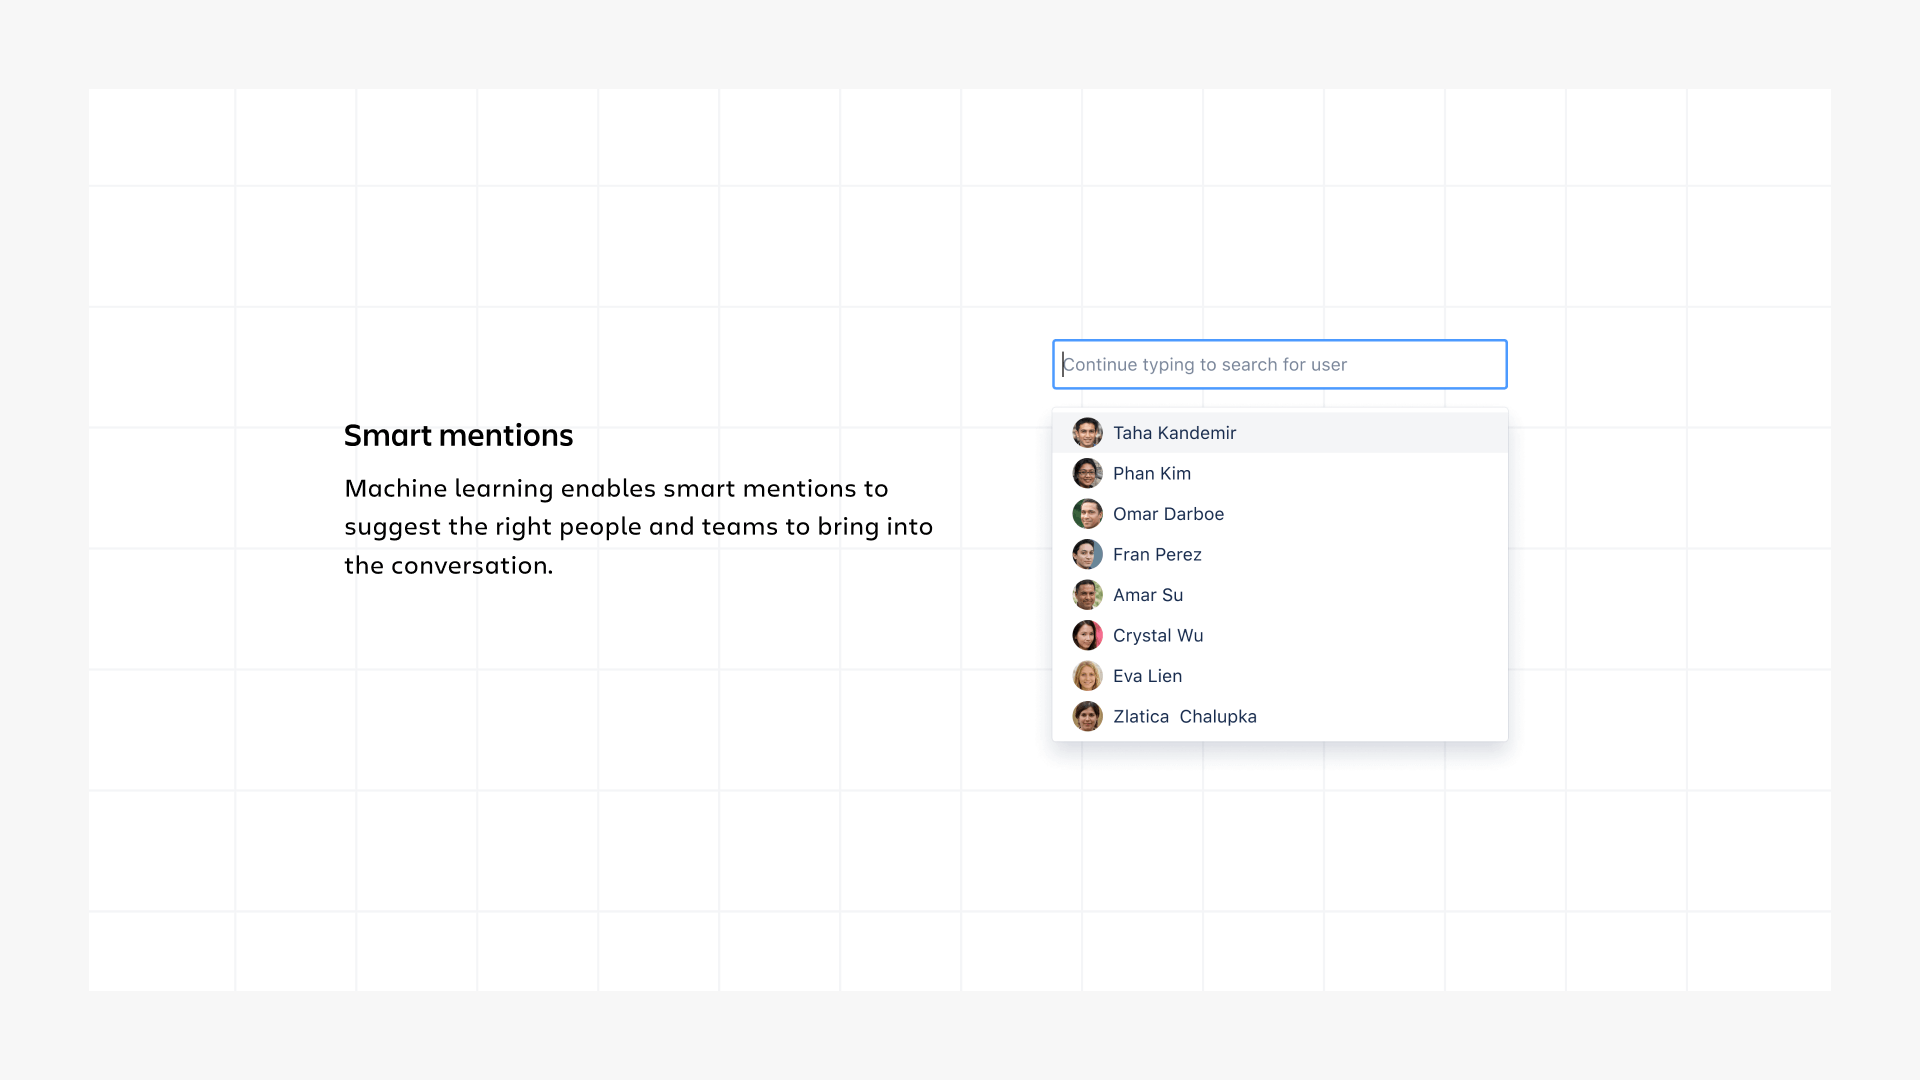Select Crystal Wu in the suggestions
The image size is (1920, 1080).
click(x=1279, y=635)
